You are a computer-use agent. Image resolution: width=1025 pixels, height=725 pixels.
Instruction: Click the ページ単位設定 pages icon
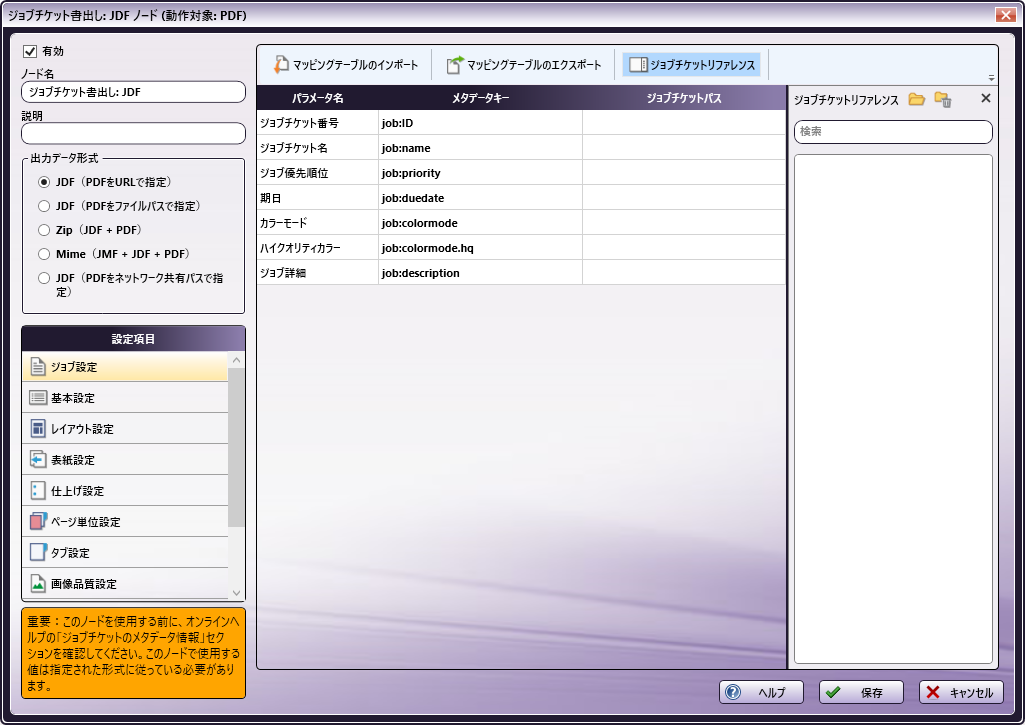point(38,521)
